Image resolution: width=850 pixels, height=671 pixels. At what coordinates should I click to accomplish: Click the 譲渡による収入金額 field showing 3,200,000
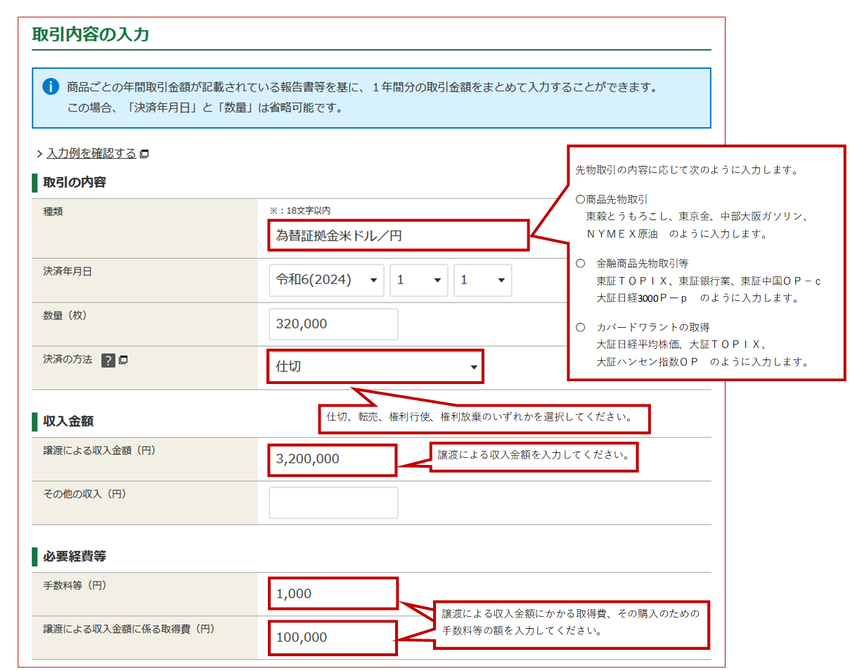pyautogui.click(x=333, y=459)
